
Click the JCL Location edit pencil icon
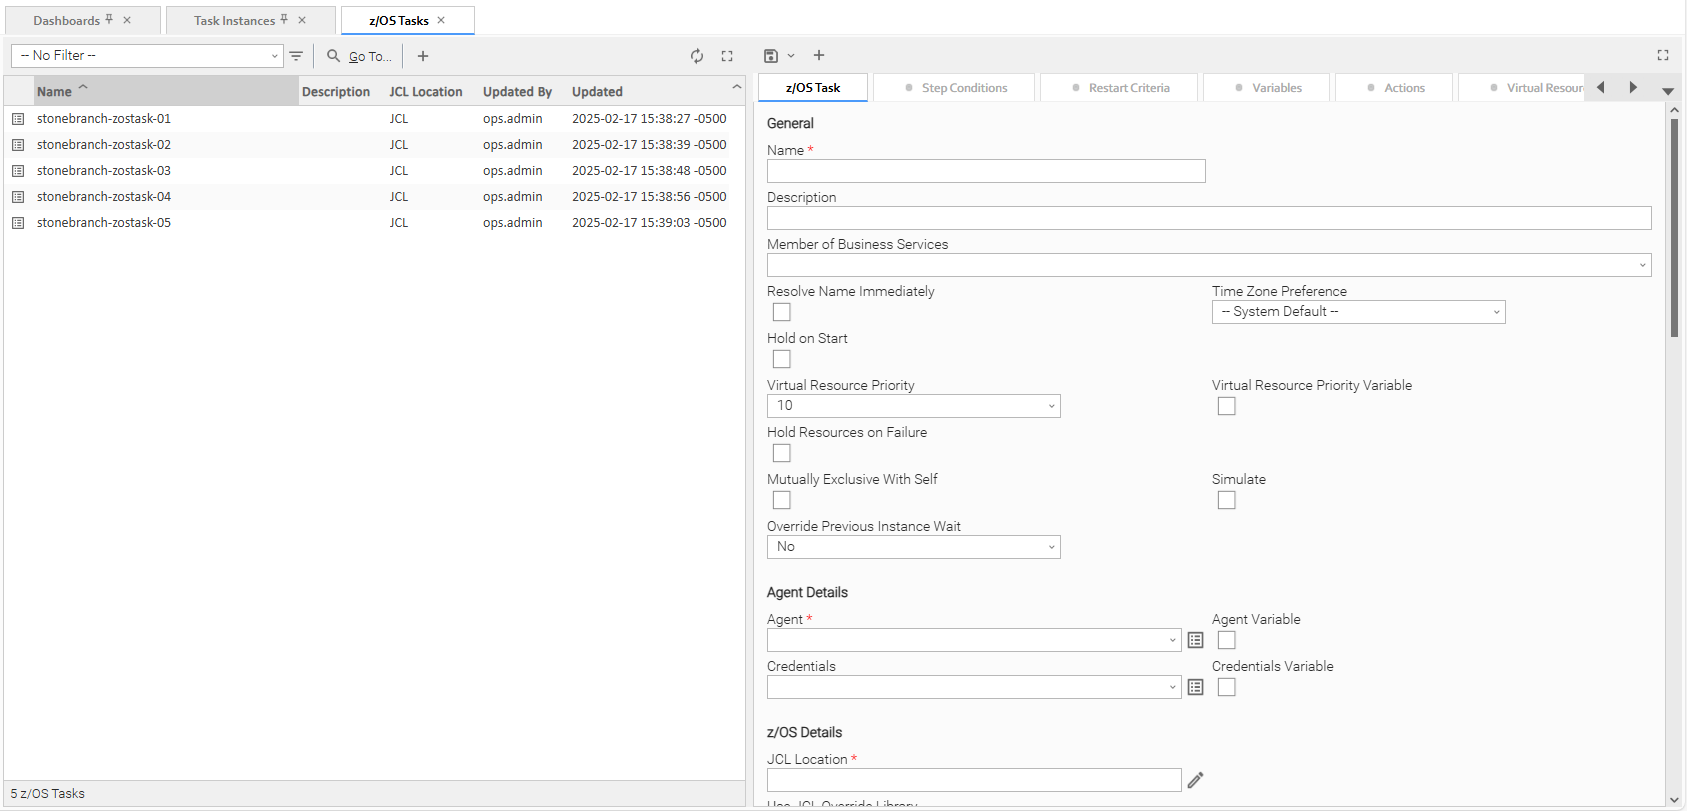(1195, 780)
